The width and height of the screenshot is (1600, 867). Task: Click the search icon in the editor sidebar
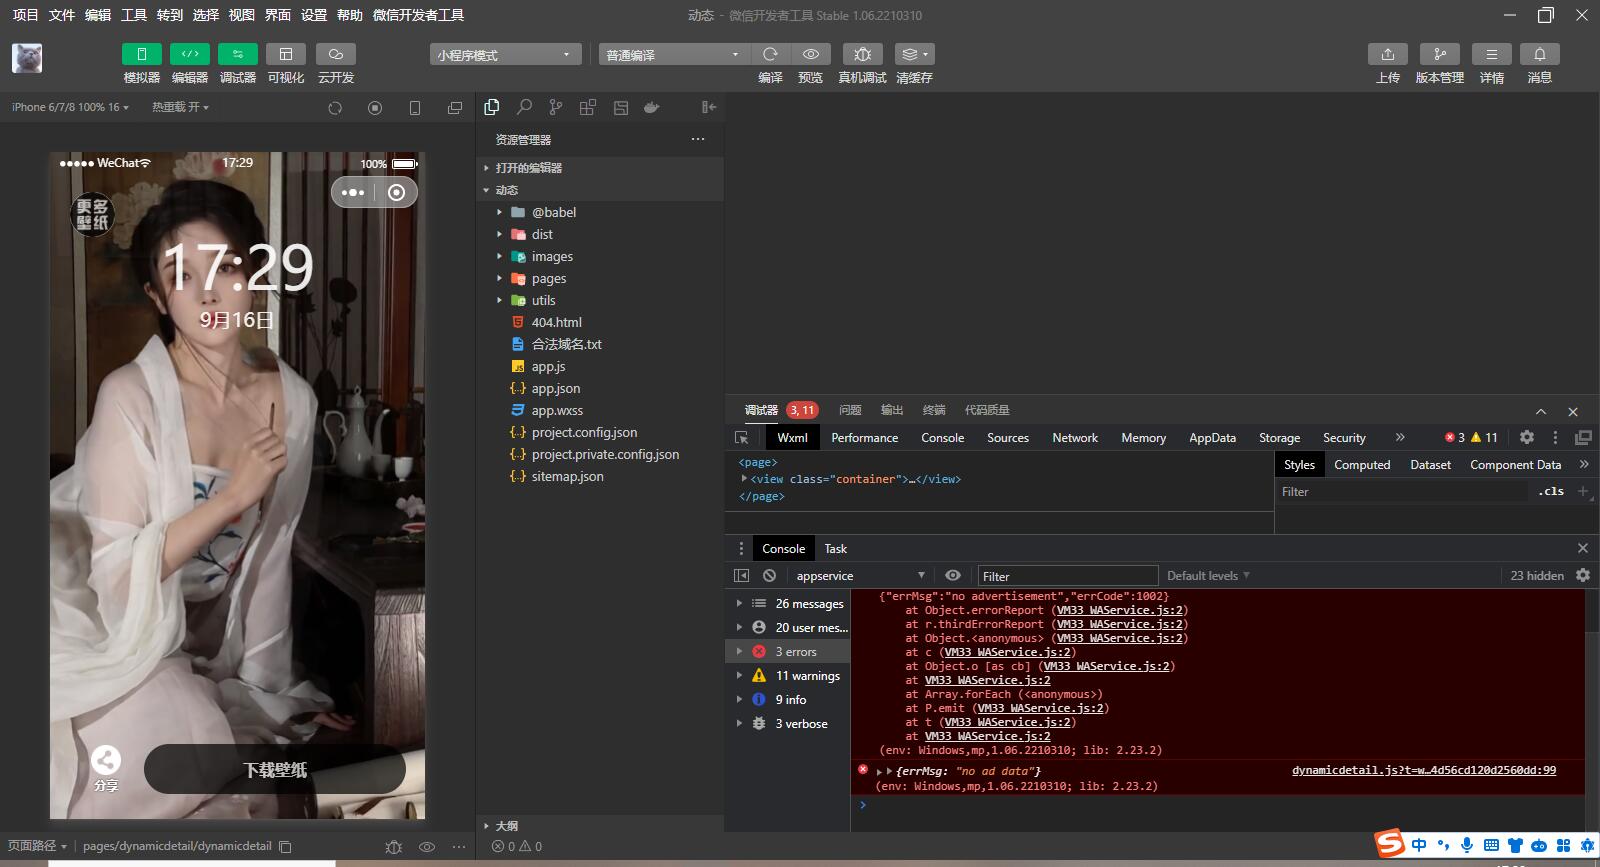pyautogui.click(x=524, y=107)
